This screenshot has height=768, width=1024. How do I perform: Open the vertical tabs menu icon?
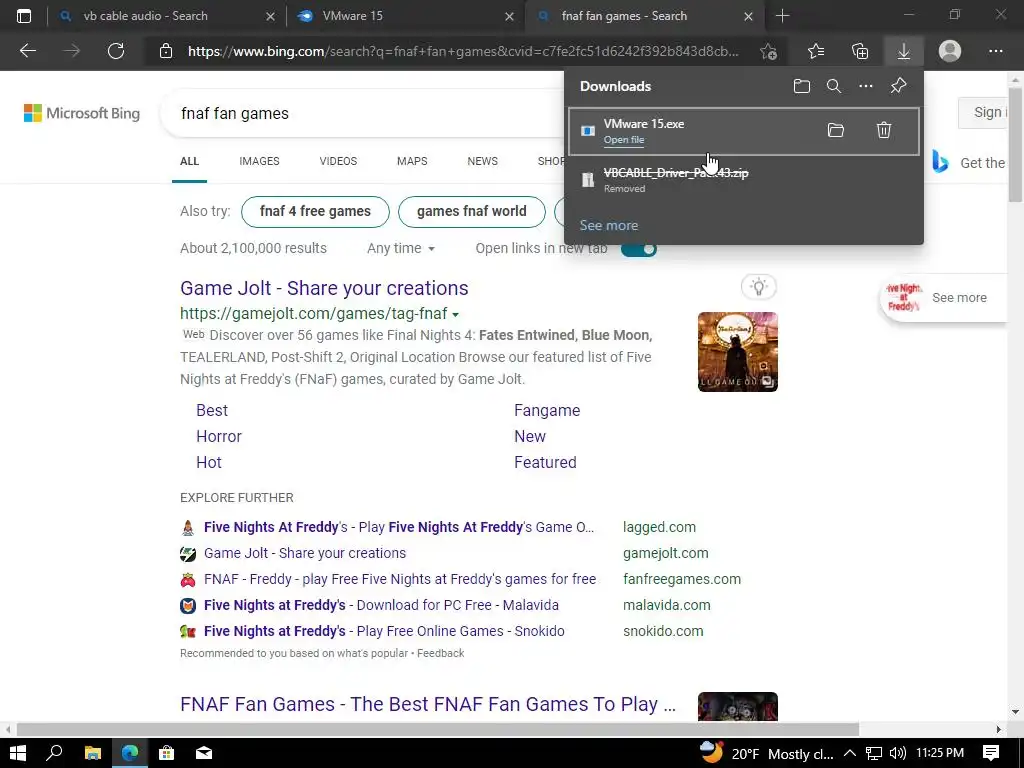(24, 16)
